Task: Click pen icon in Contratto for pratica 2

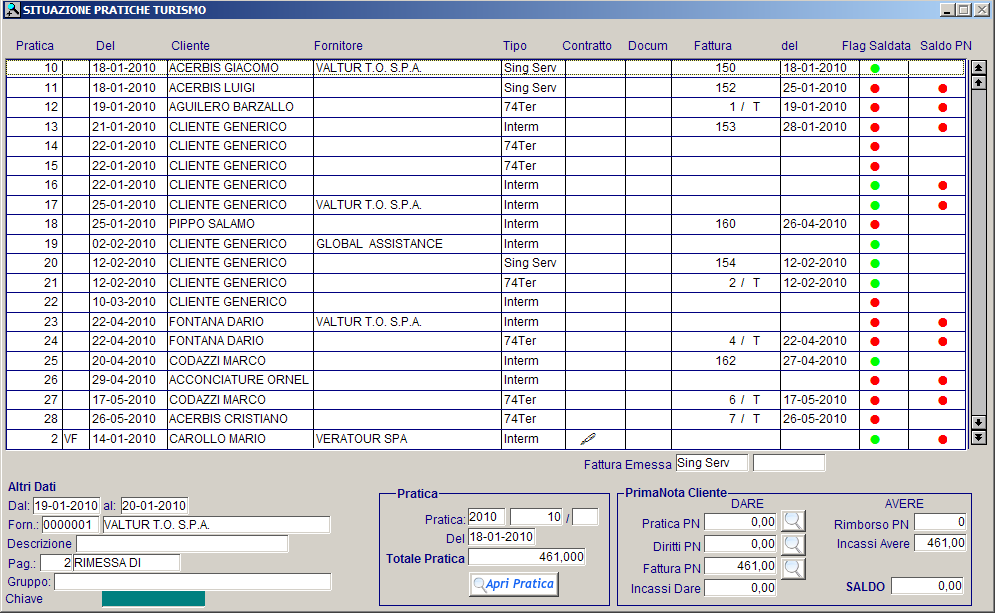Action: (588, 438)
